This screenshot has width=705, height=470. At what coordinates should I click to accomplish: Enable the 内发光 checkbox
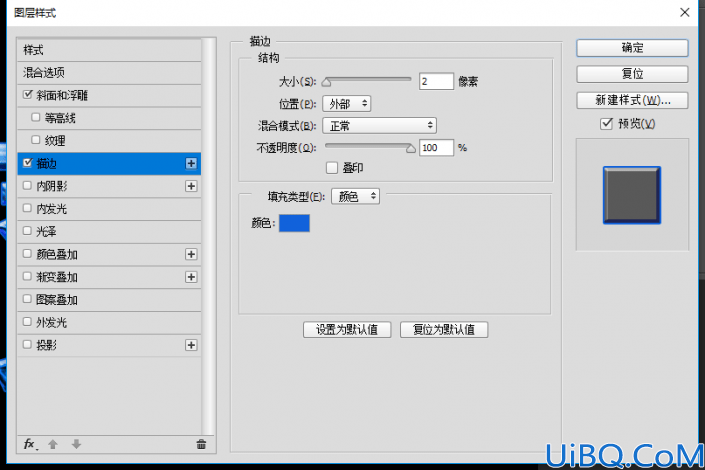coord(27,208)
